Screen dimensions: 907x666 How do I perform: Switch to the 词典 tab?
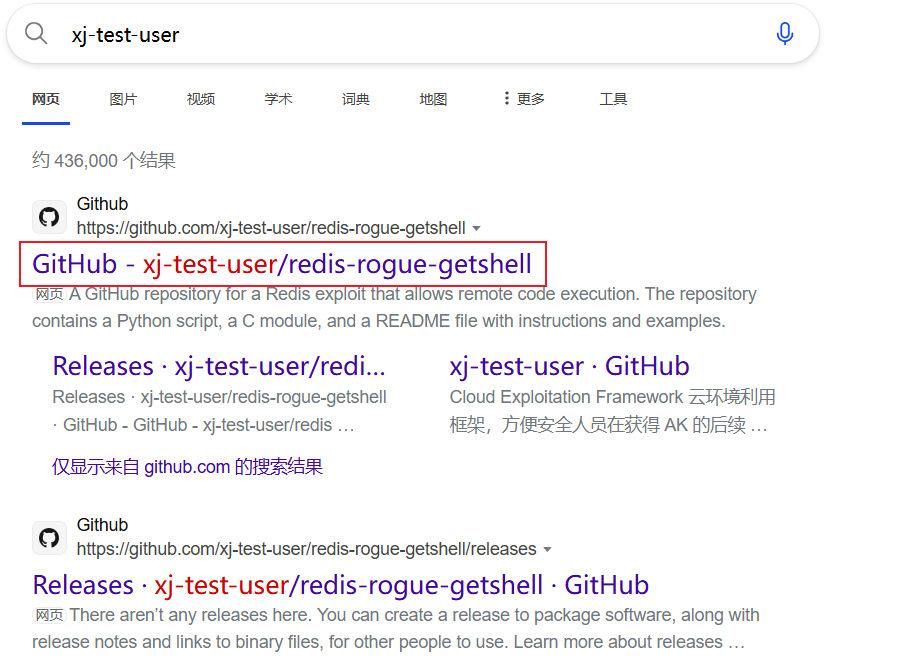point(356,99)
